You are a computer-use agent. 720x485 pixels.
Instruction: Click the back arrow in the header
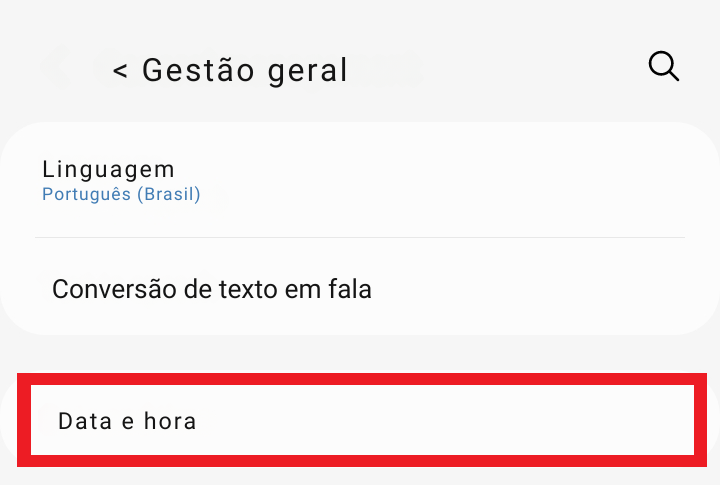(121, 71)
